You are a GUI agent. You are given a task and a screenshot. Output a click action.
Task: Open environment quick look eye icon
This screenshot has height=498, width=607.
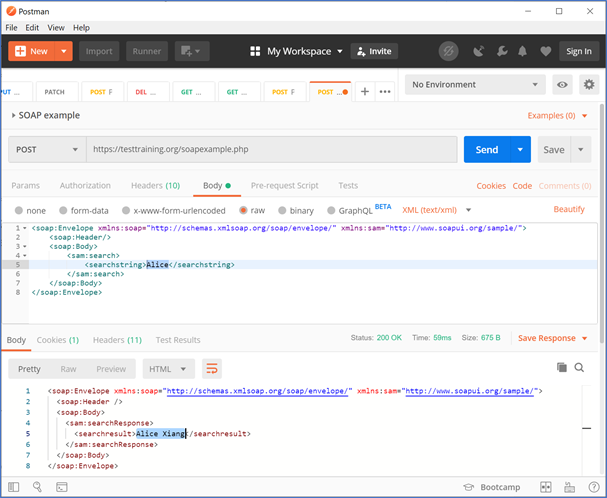pos(562,85)
